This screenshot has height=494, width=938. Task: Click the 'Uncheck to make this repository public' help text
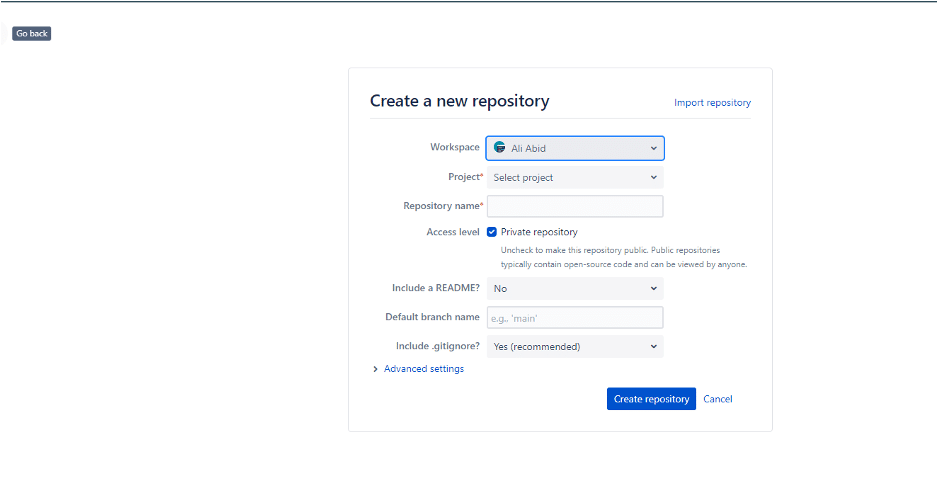[x=624, y=257]
